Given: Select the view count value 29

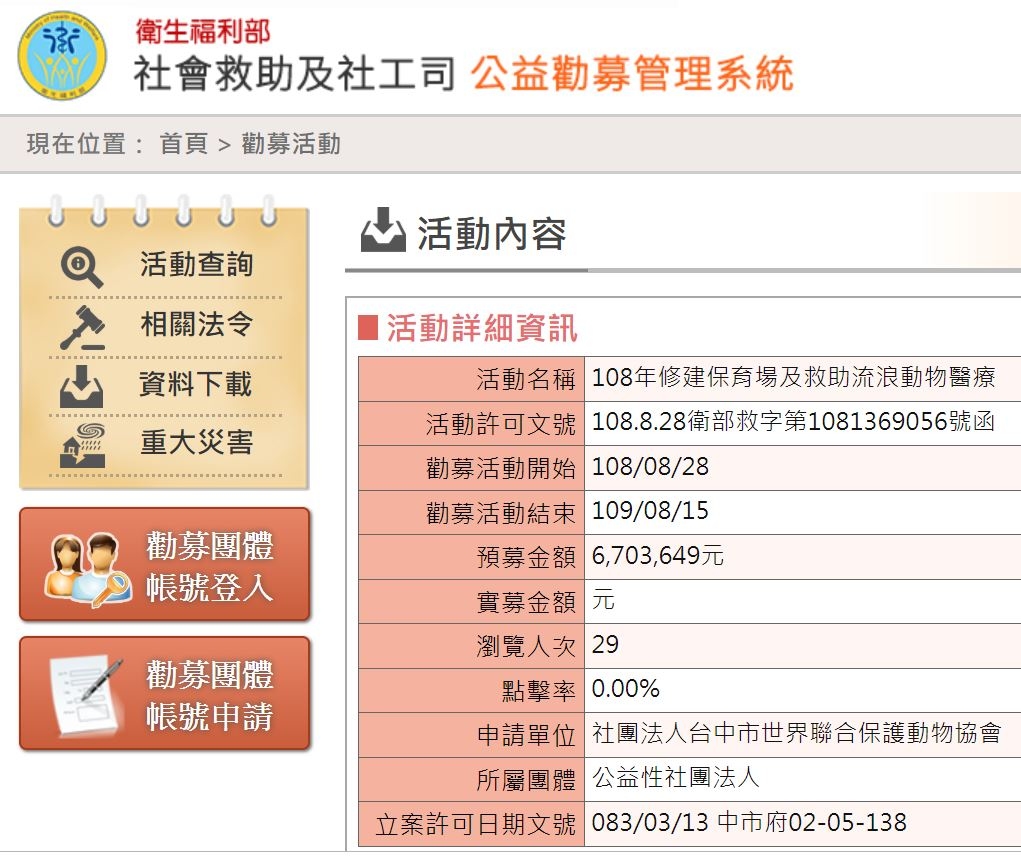Looking at the screenshot, I should [x=605, y=644].
